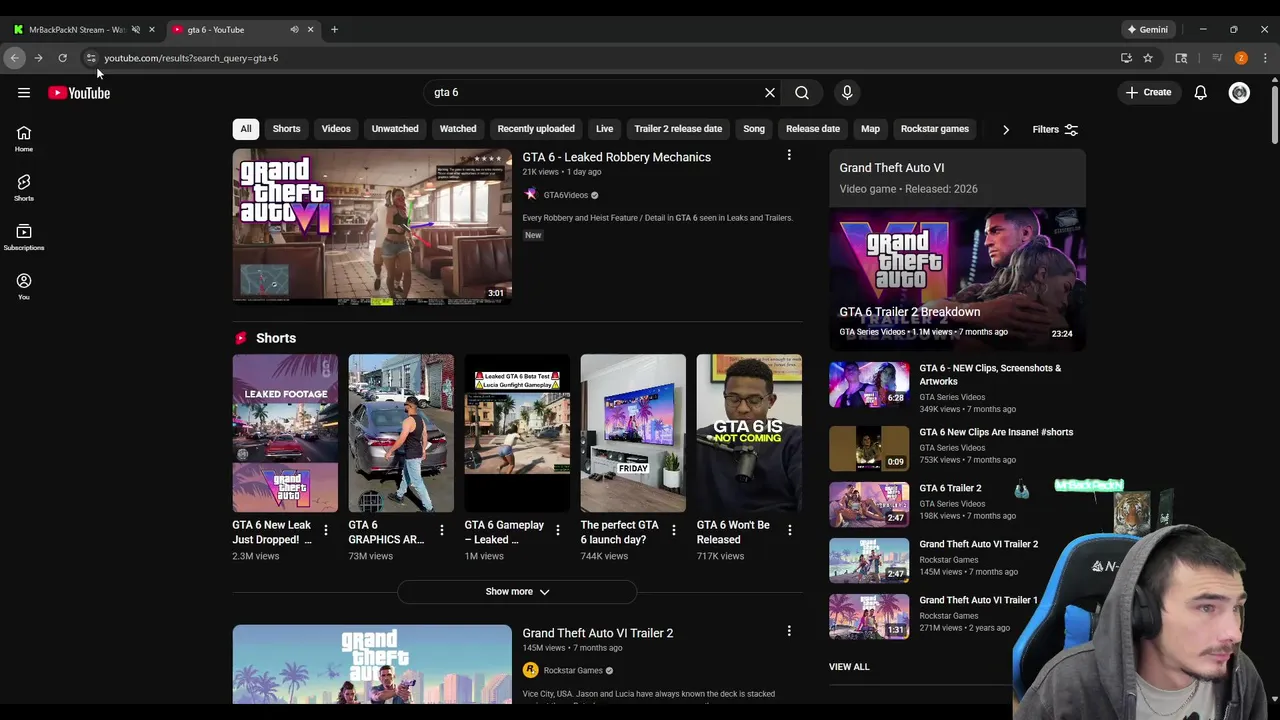Click the magnifier search button
Viewport: 1280px width, 720px height.
802,93
